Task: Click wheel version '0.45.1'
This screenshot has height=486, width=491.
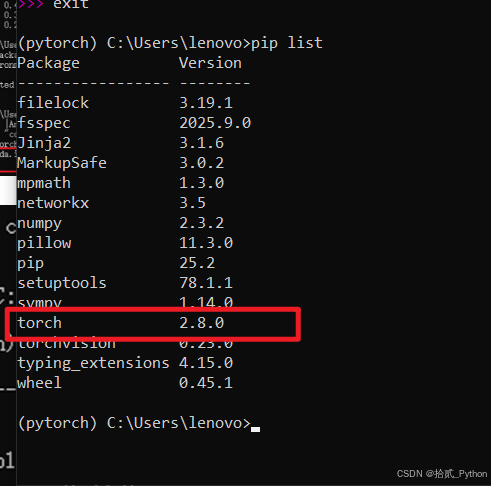Action: click(206, 383)
